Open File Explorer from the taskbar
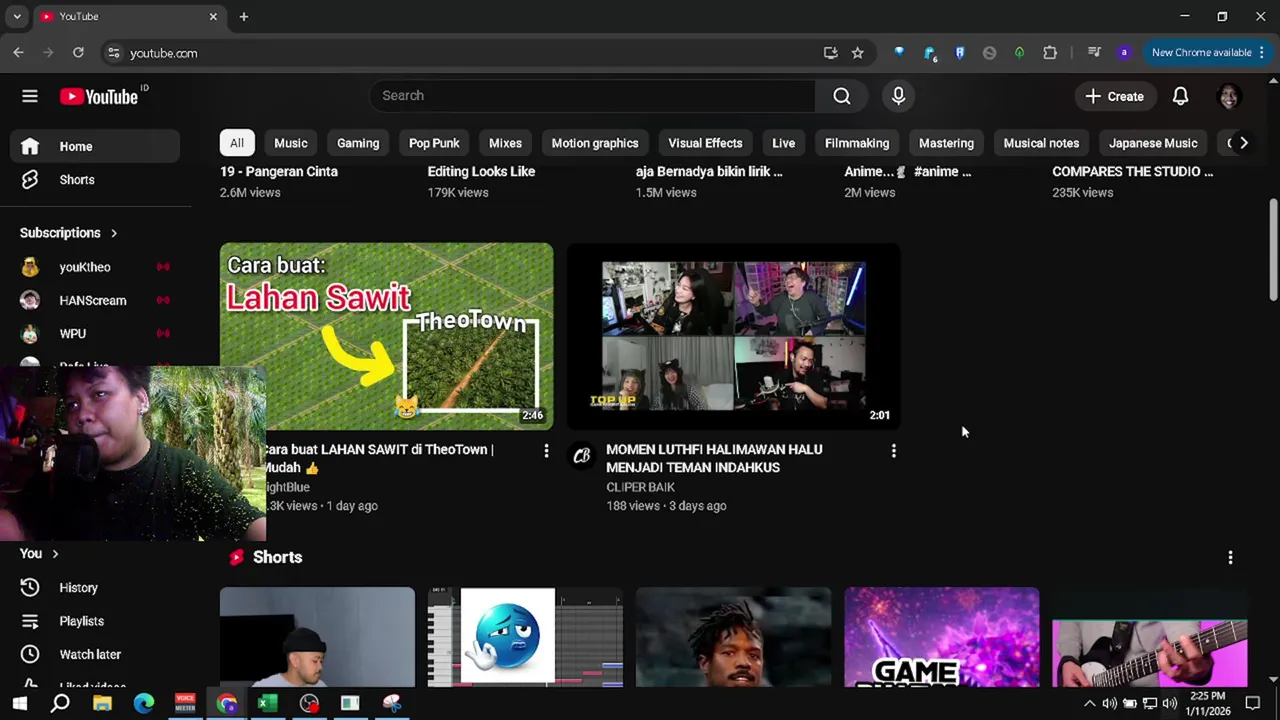This screenshot has height=720, width=1280. (102, 704)
